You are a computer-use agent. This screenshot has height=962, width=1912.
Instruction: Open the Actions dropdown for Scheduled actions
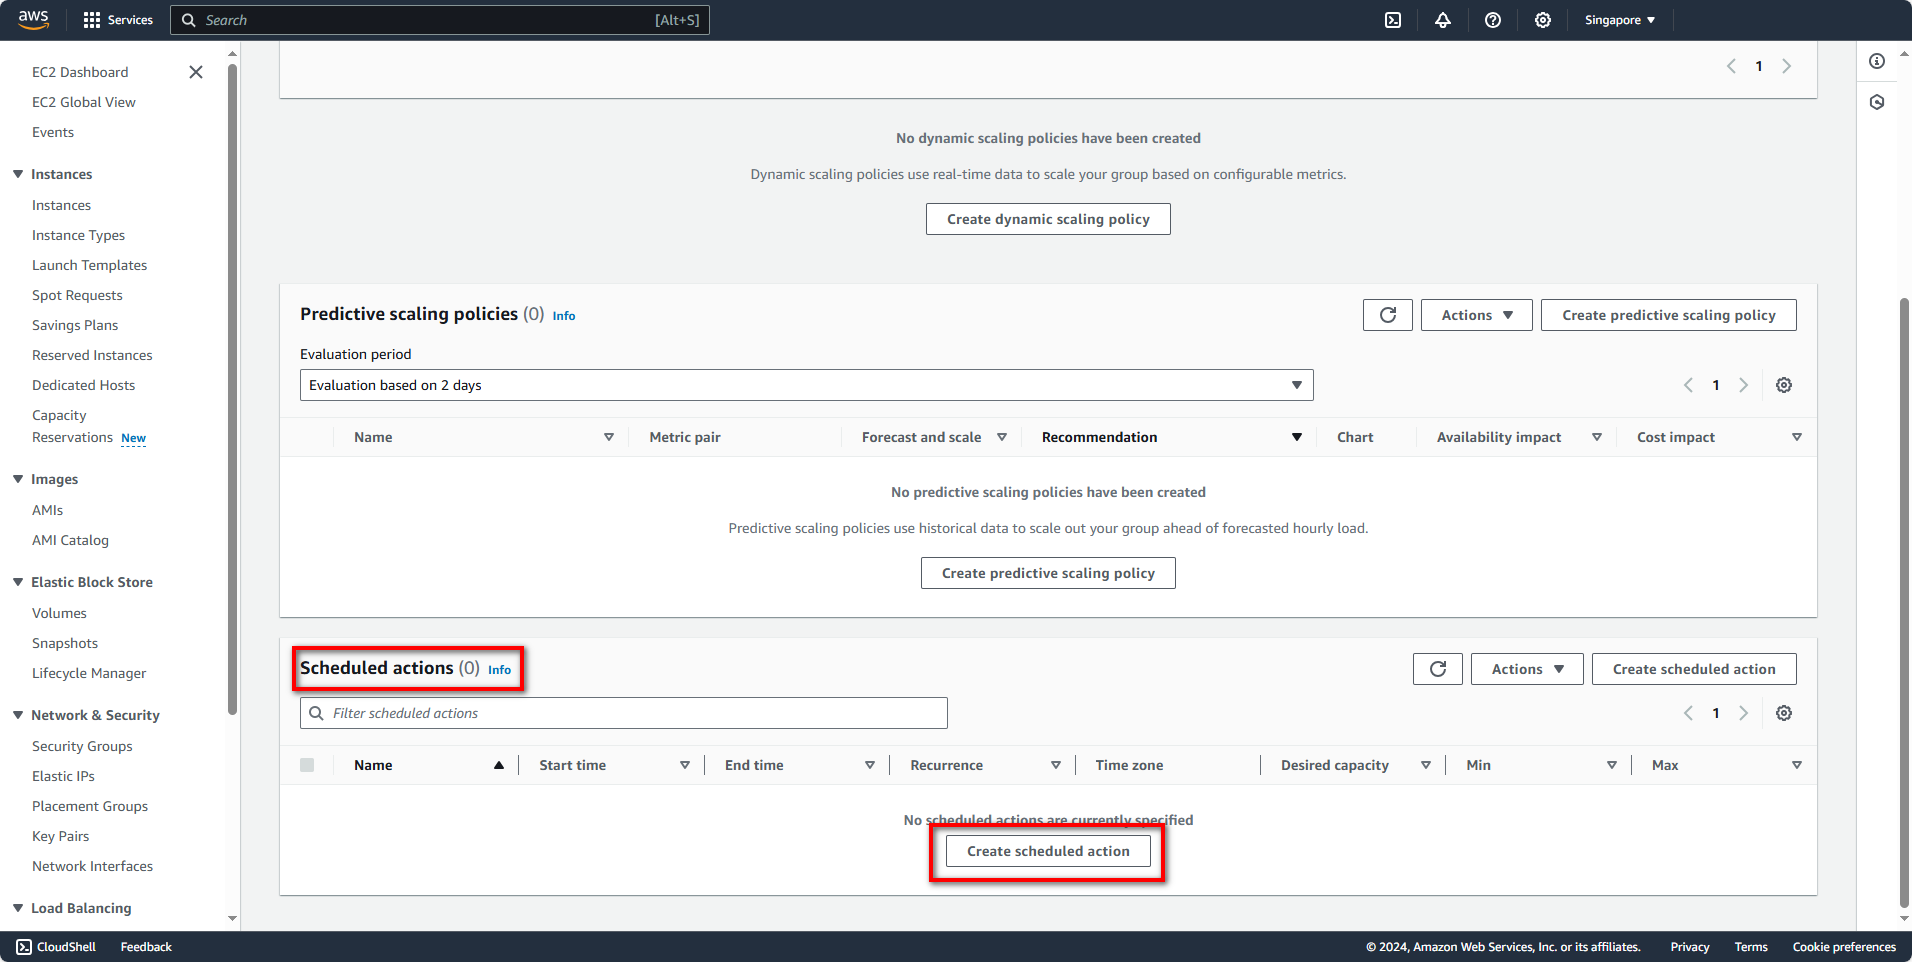1526,668
